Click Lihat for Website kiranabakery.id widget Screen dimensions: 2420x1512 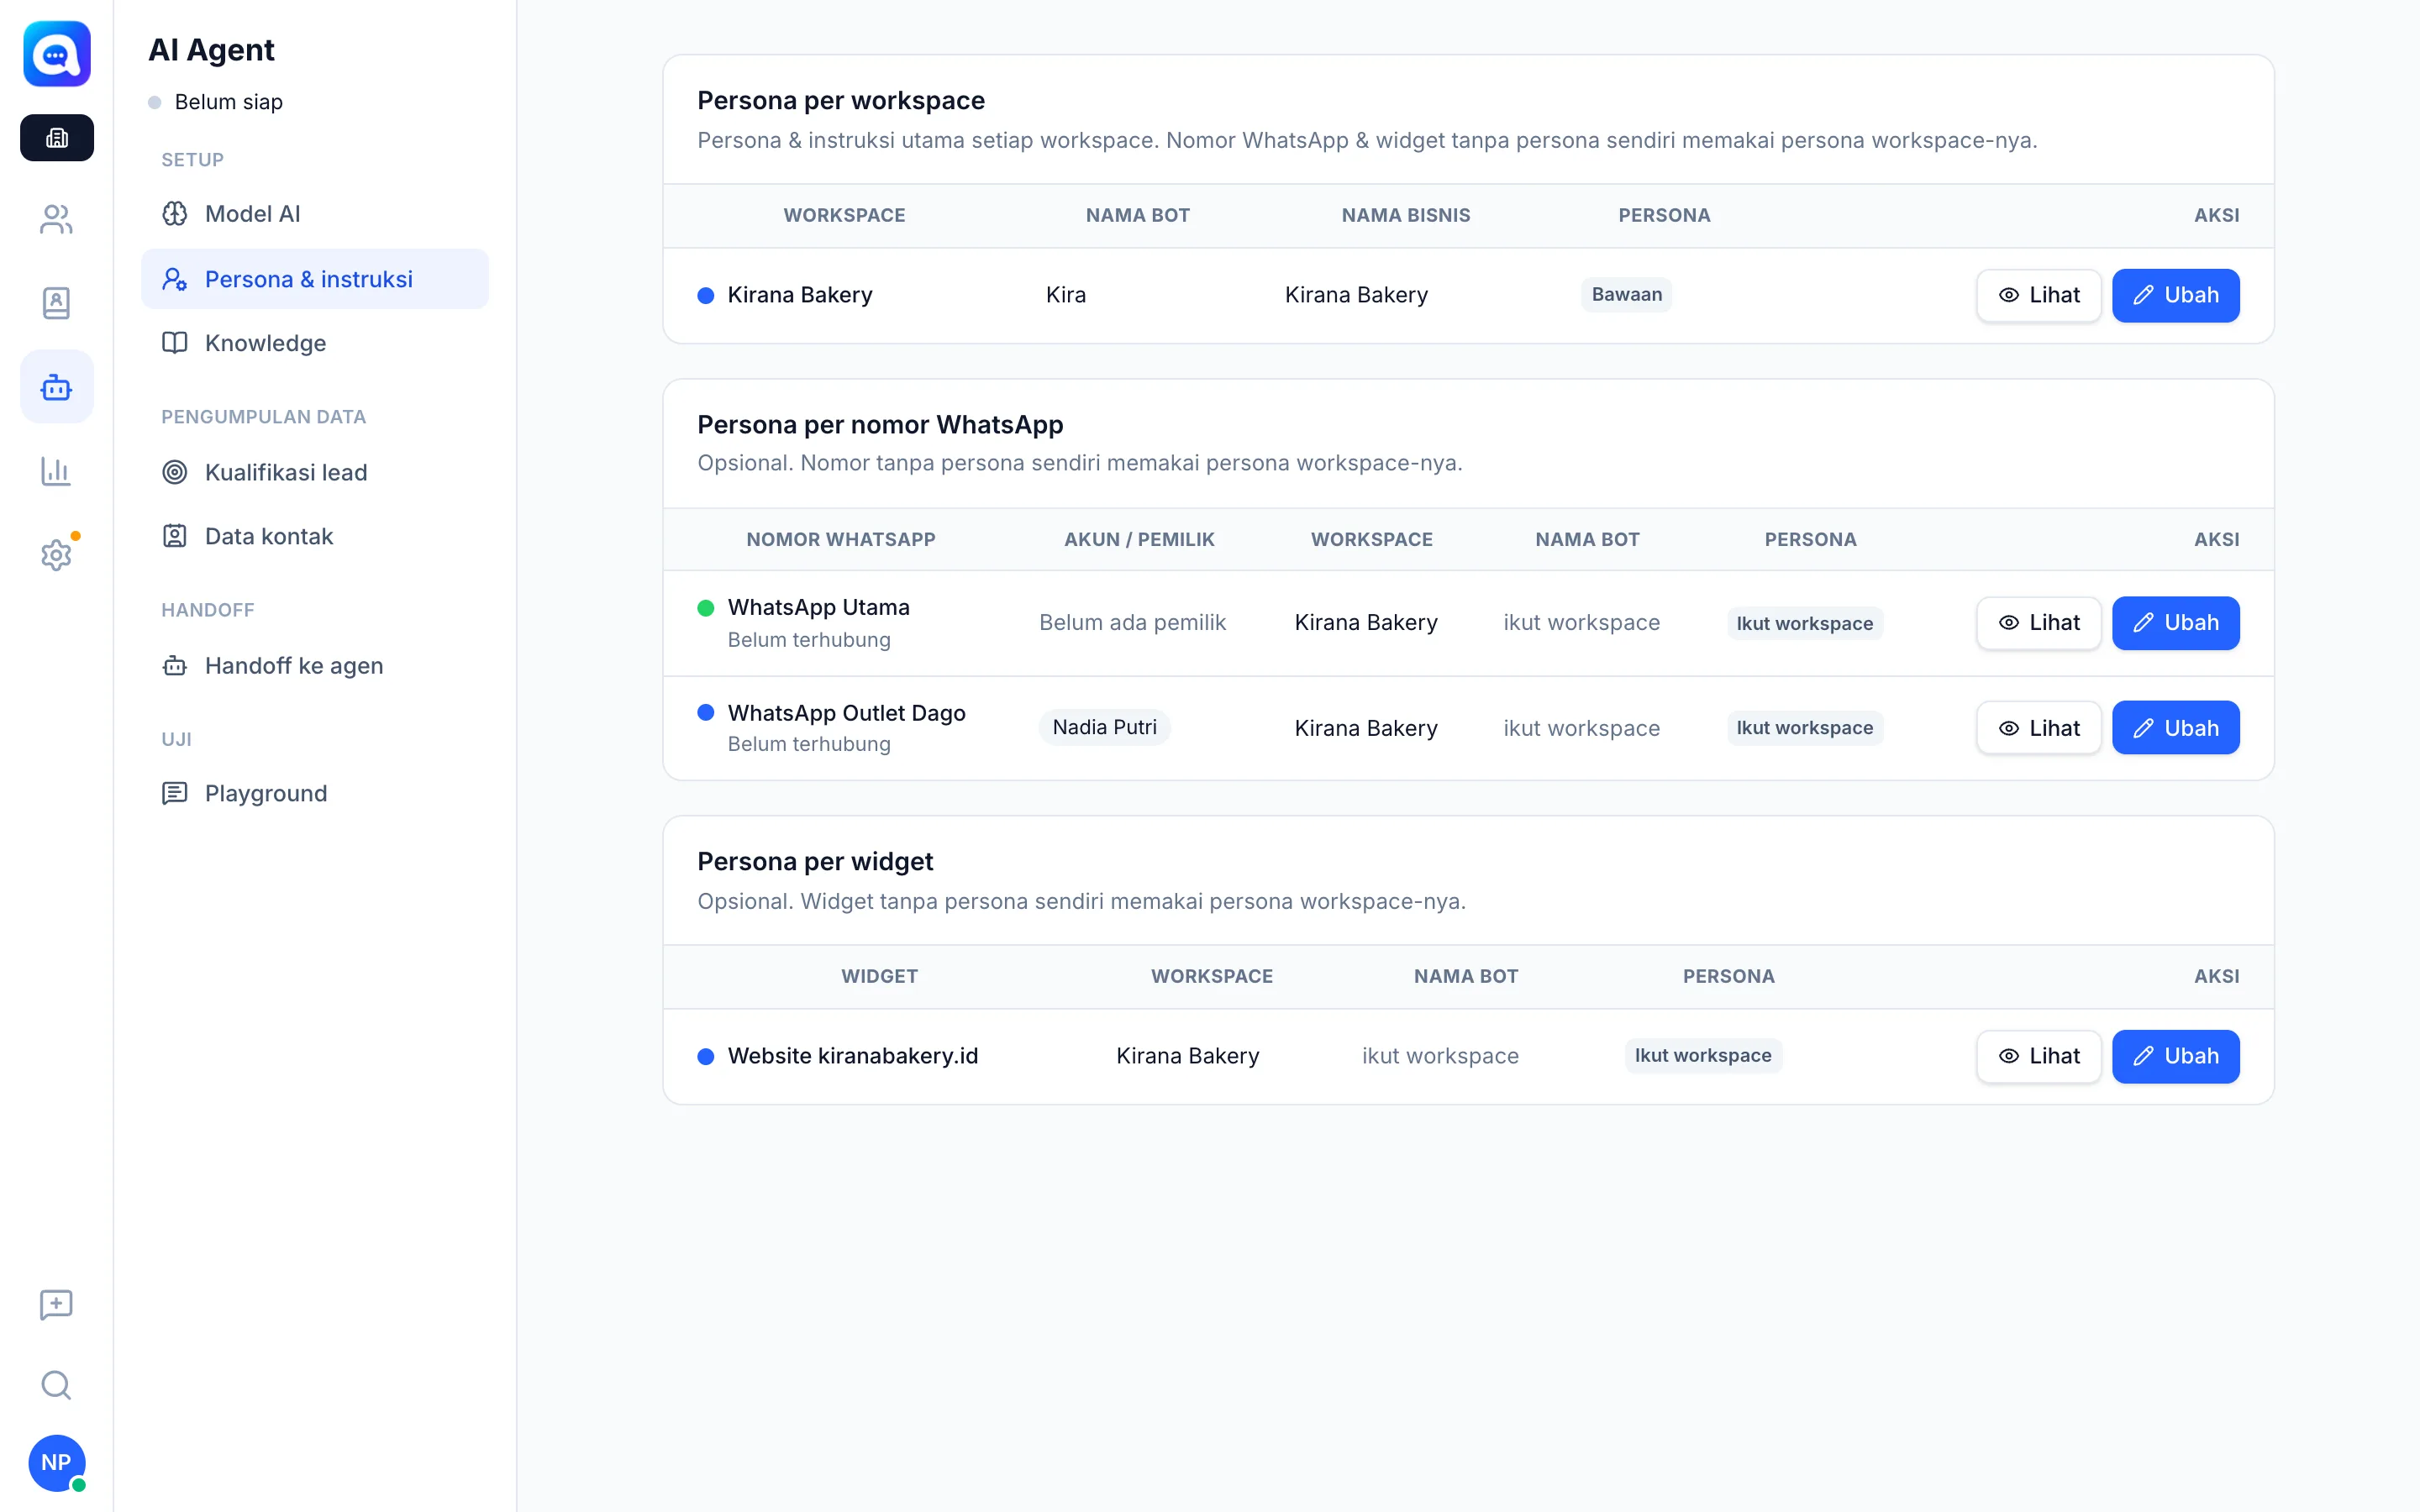[2039, 1056]
